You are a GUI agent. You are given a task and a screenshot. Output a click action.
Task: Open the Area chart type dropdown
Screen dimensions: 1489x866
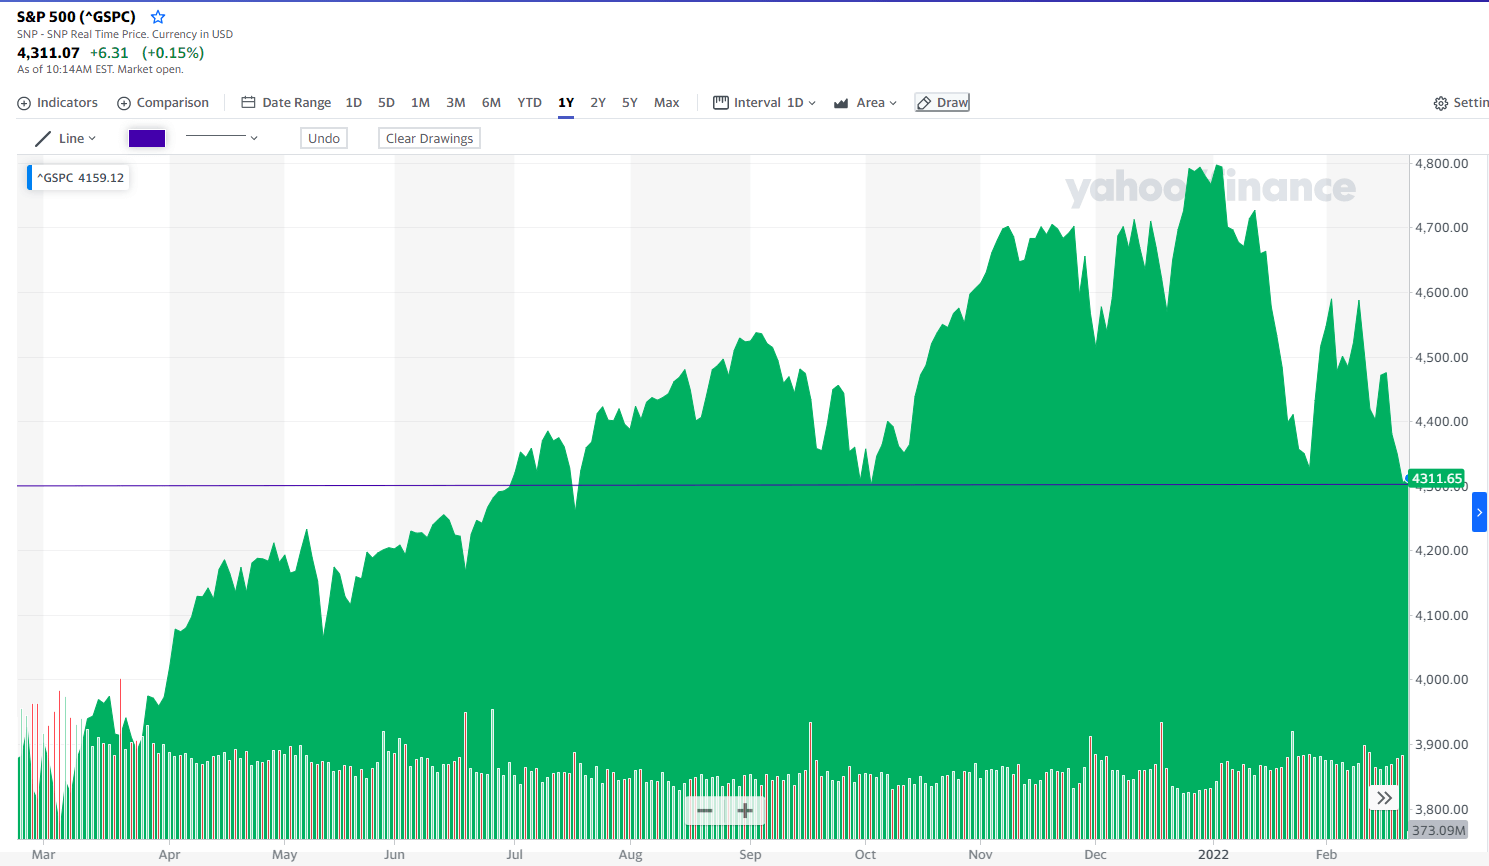click(864, 102)
